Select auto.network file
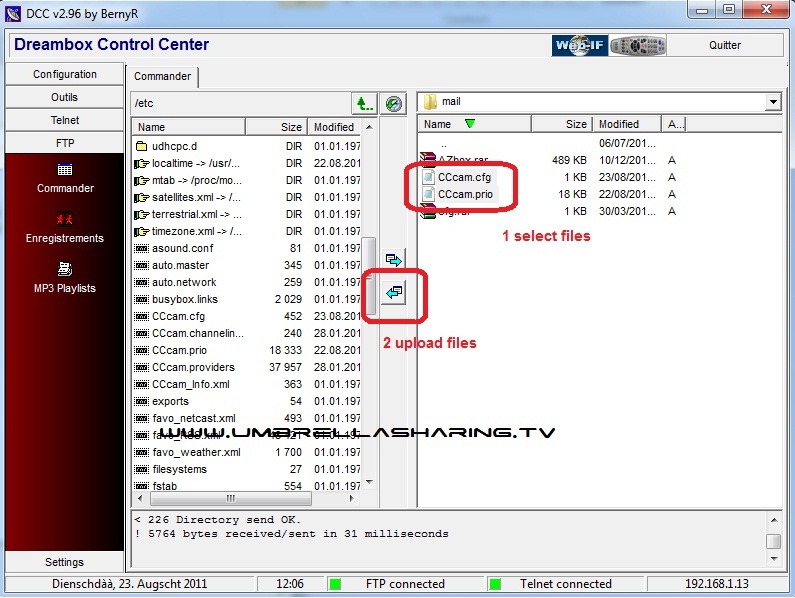The image size is (795, 598). [x=247, y=283]
